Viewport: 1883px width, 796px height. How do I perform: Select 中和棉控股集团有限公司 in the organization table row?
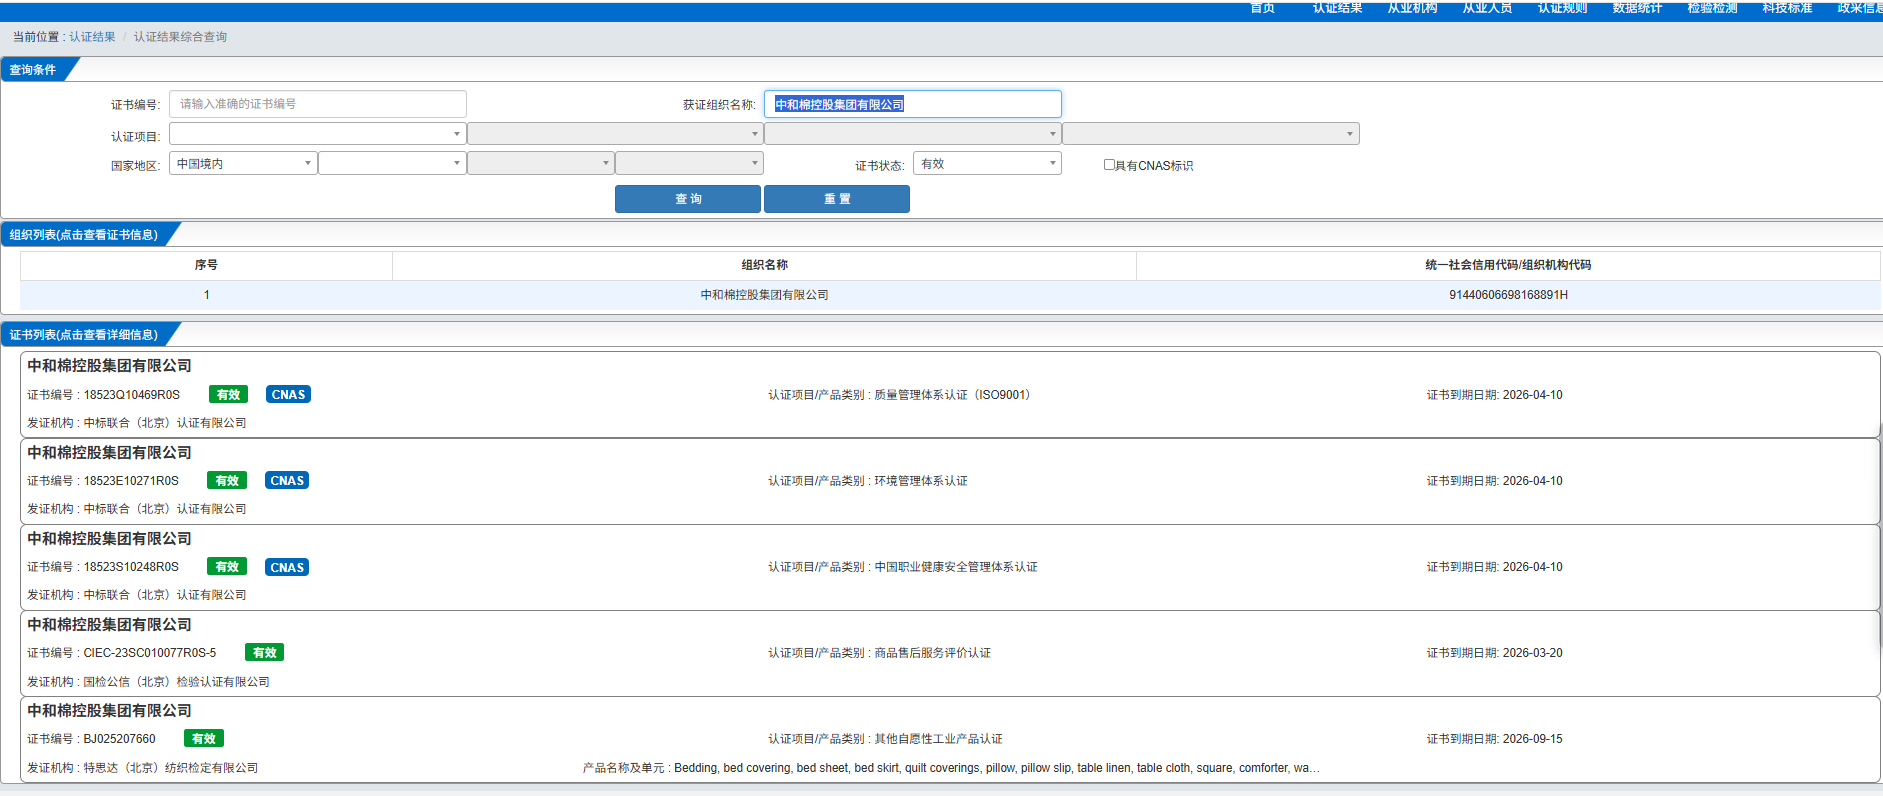764,295
